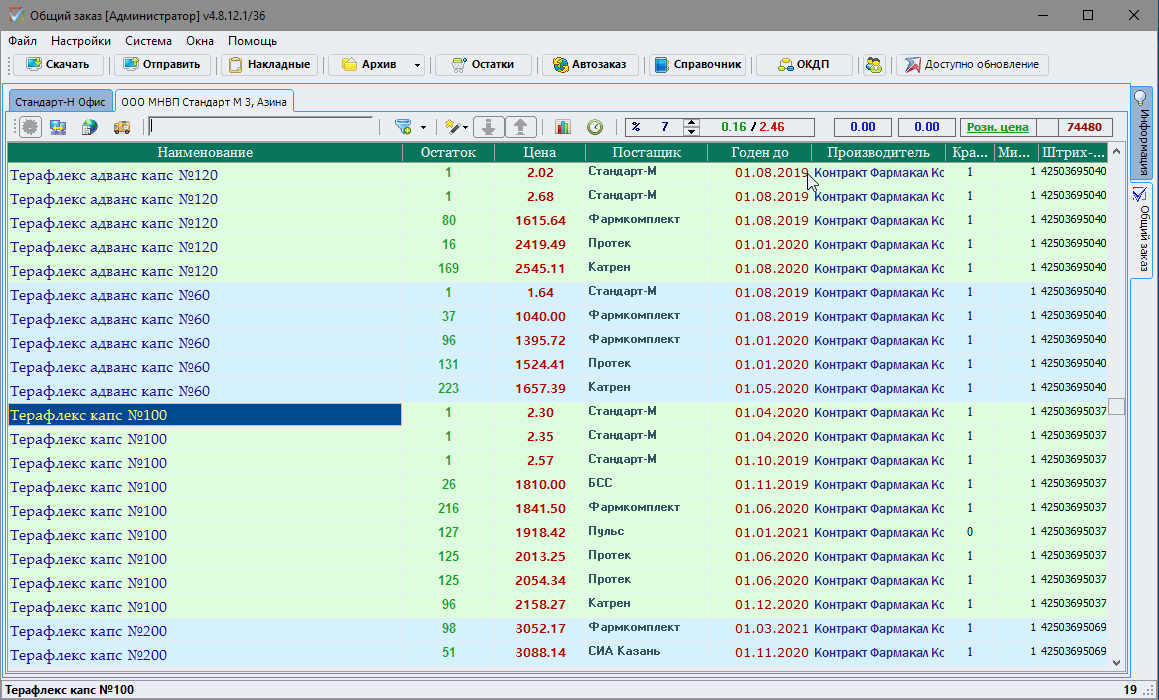Open Остатки
The image size is (1159, 700).
483,64
